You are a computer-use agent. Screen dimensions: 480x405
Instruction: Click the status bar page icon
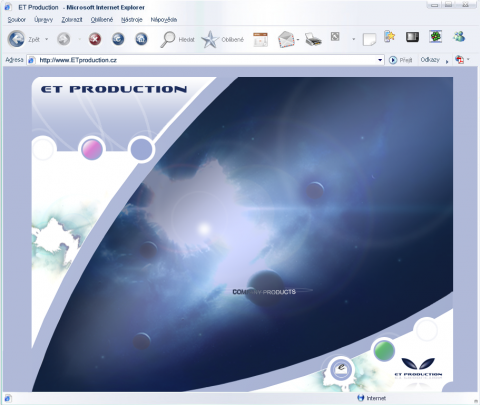(8, 398)
